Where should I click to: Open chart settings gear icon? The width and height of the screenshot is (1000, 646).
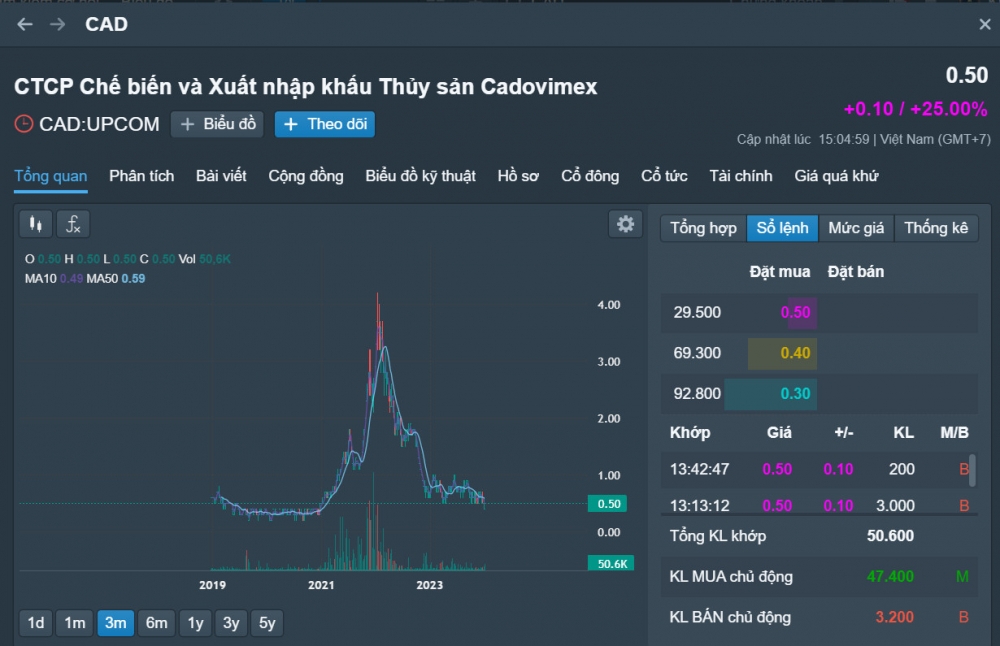point(626,224)
